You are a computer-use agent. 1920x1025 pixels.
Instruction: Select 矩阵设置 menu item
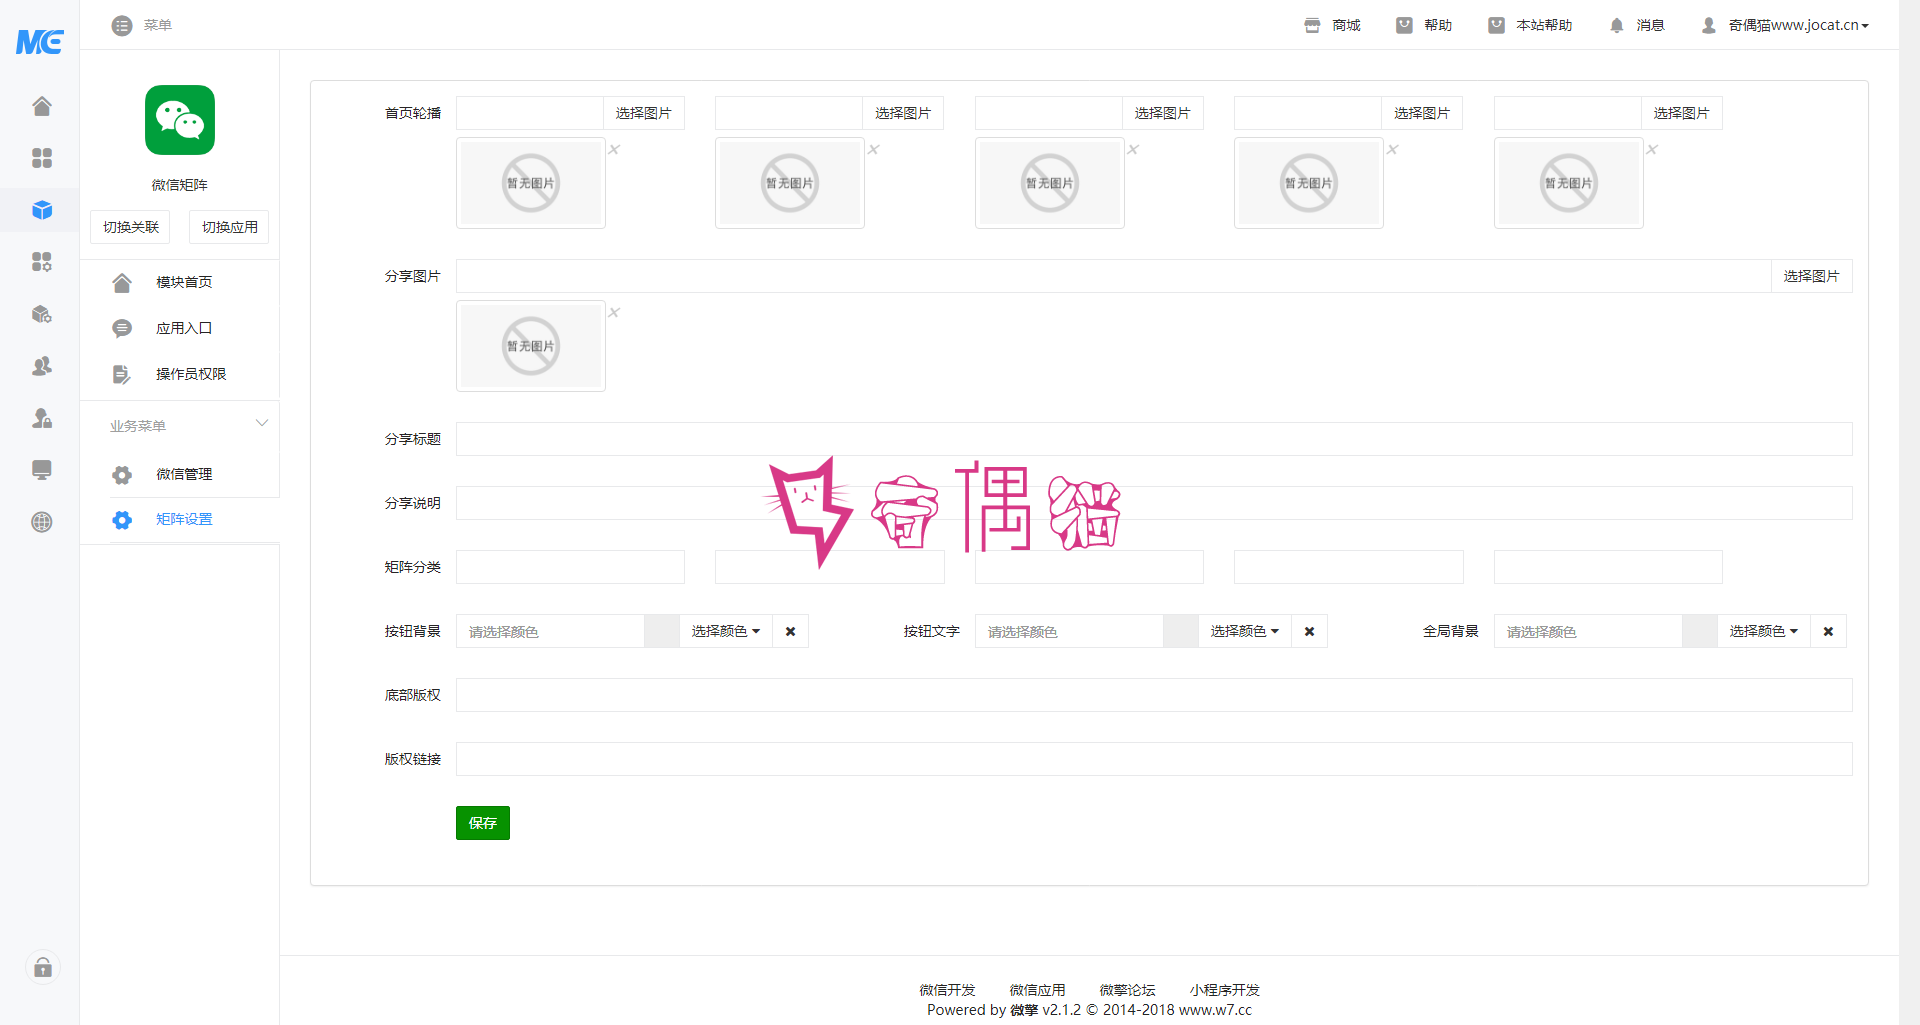coord(184,519)
